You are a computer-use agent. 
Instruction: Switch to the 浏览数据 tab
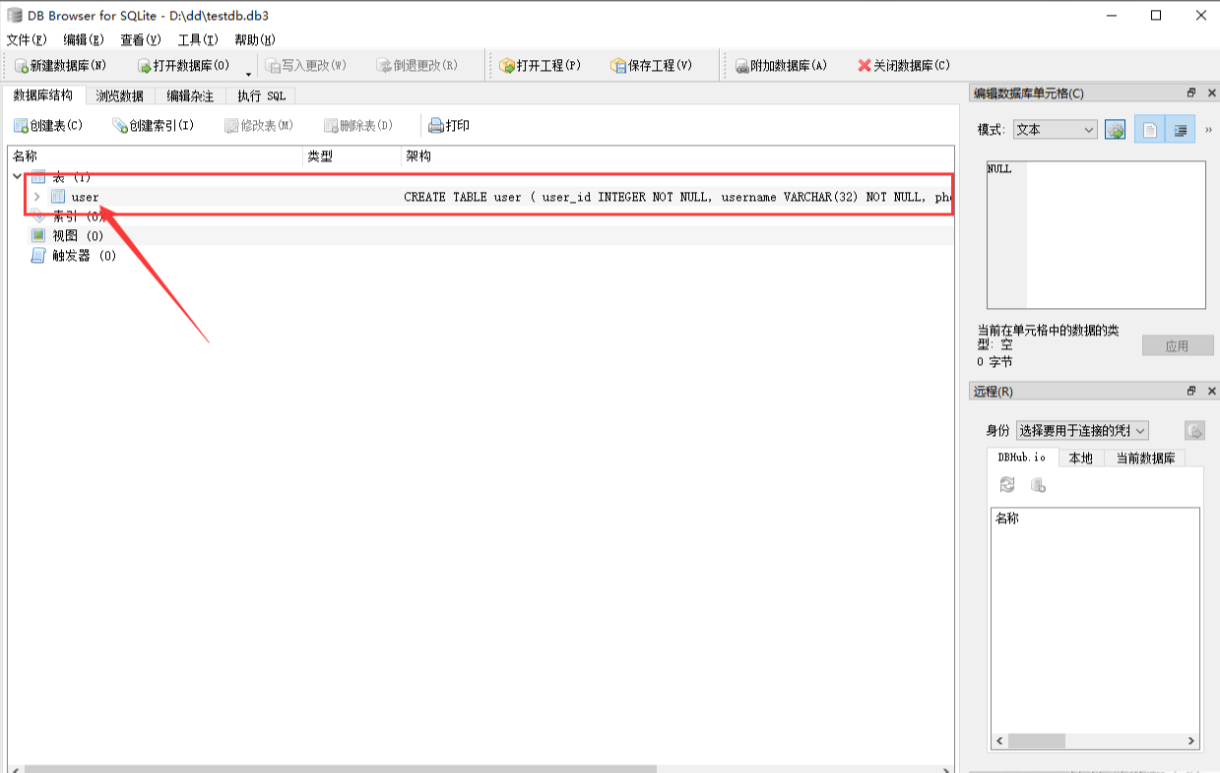[119, 96]
